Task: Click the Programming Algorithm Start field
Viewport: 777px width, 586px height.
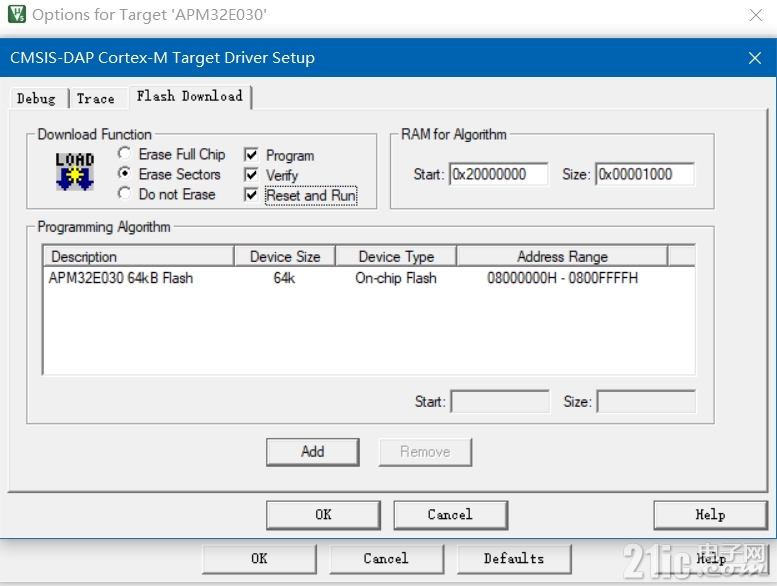Action: point(500,401)
